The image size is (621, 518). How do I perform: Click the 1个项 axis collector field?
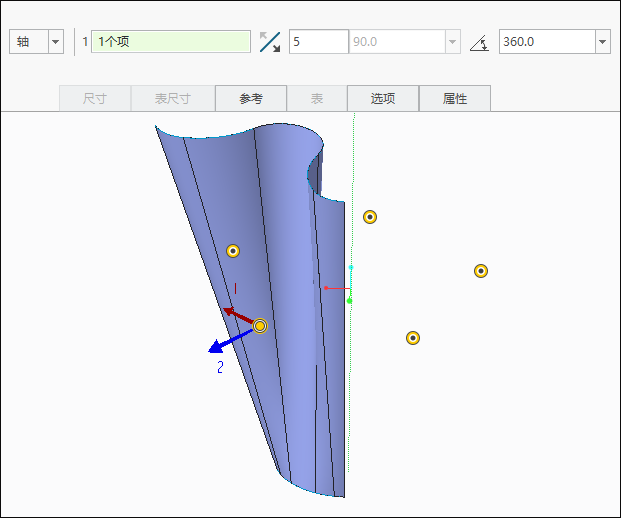pos(171,42)
